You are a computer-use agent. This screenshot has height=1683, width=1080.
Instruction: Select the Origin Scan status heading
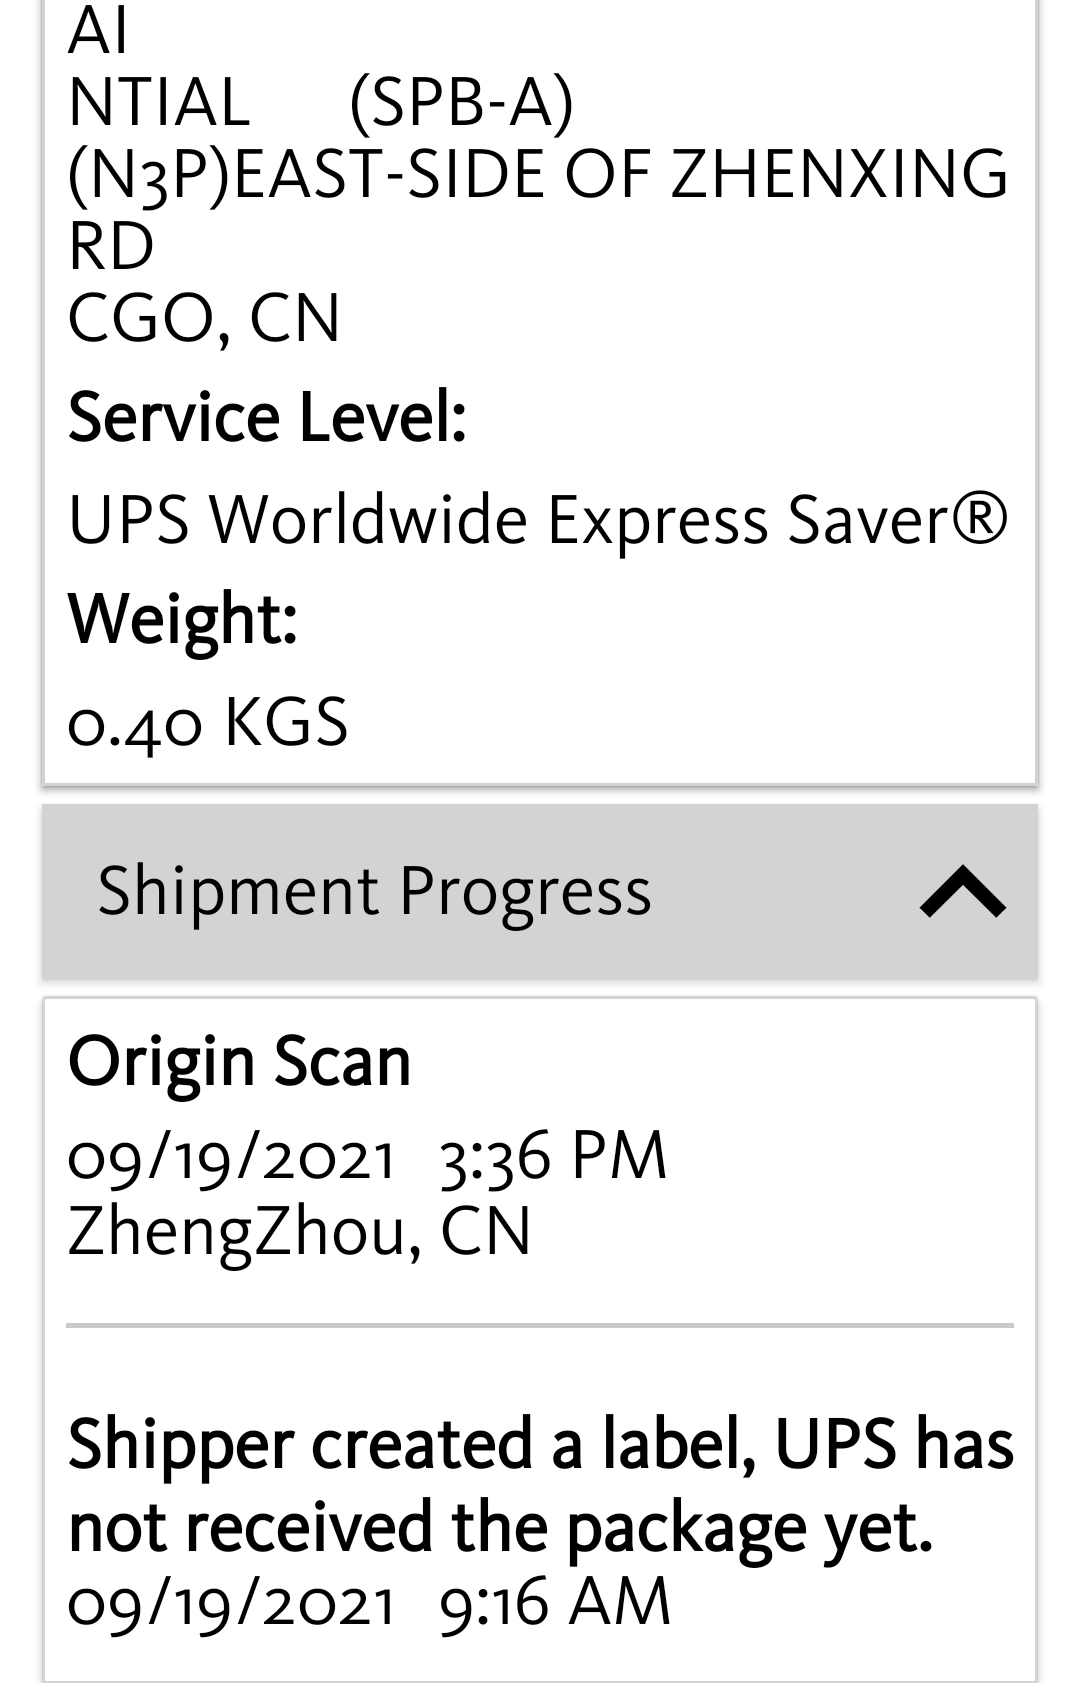point(239,1061)
